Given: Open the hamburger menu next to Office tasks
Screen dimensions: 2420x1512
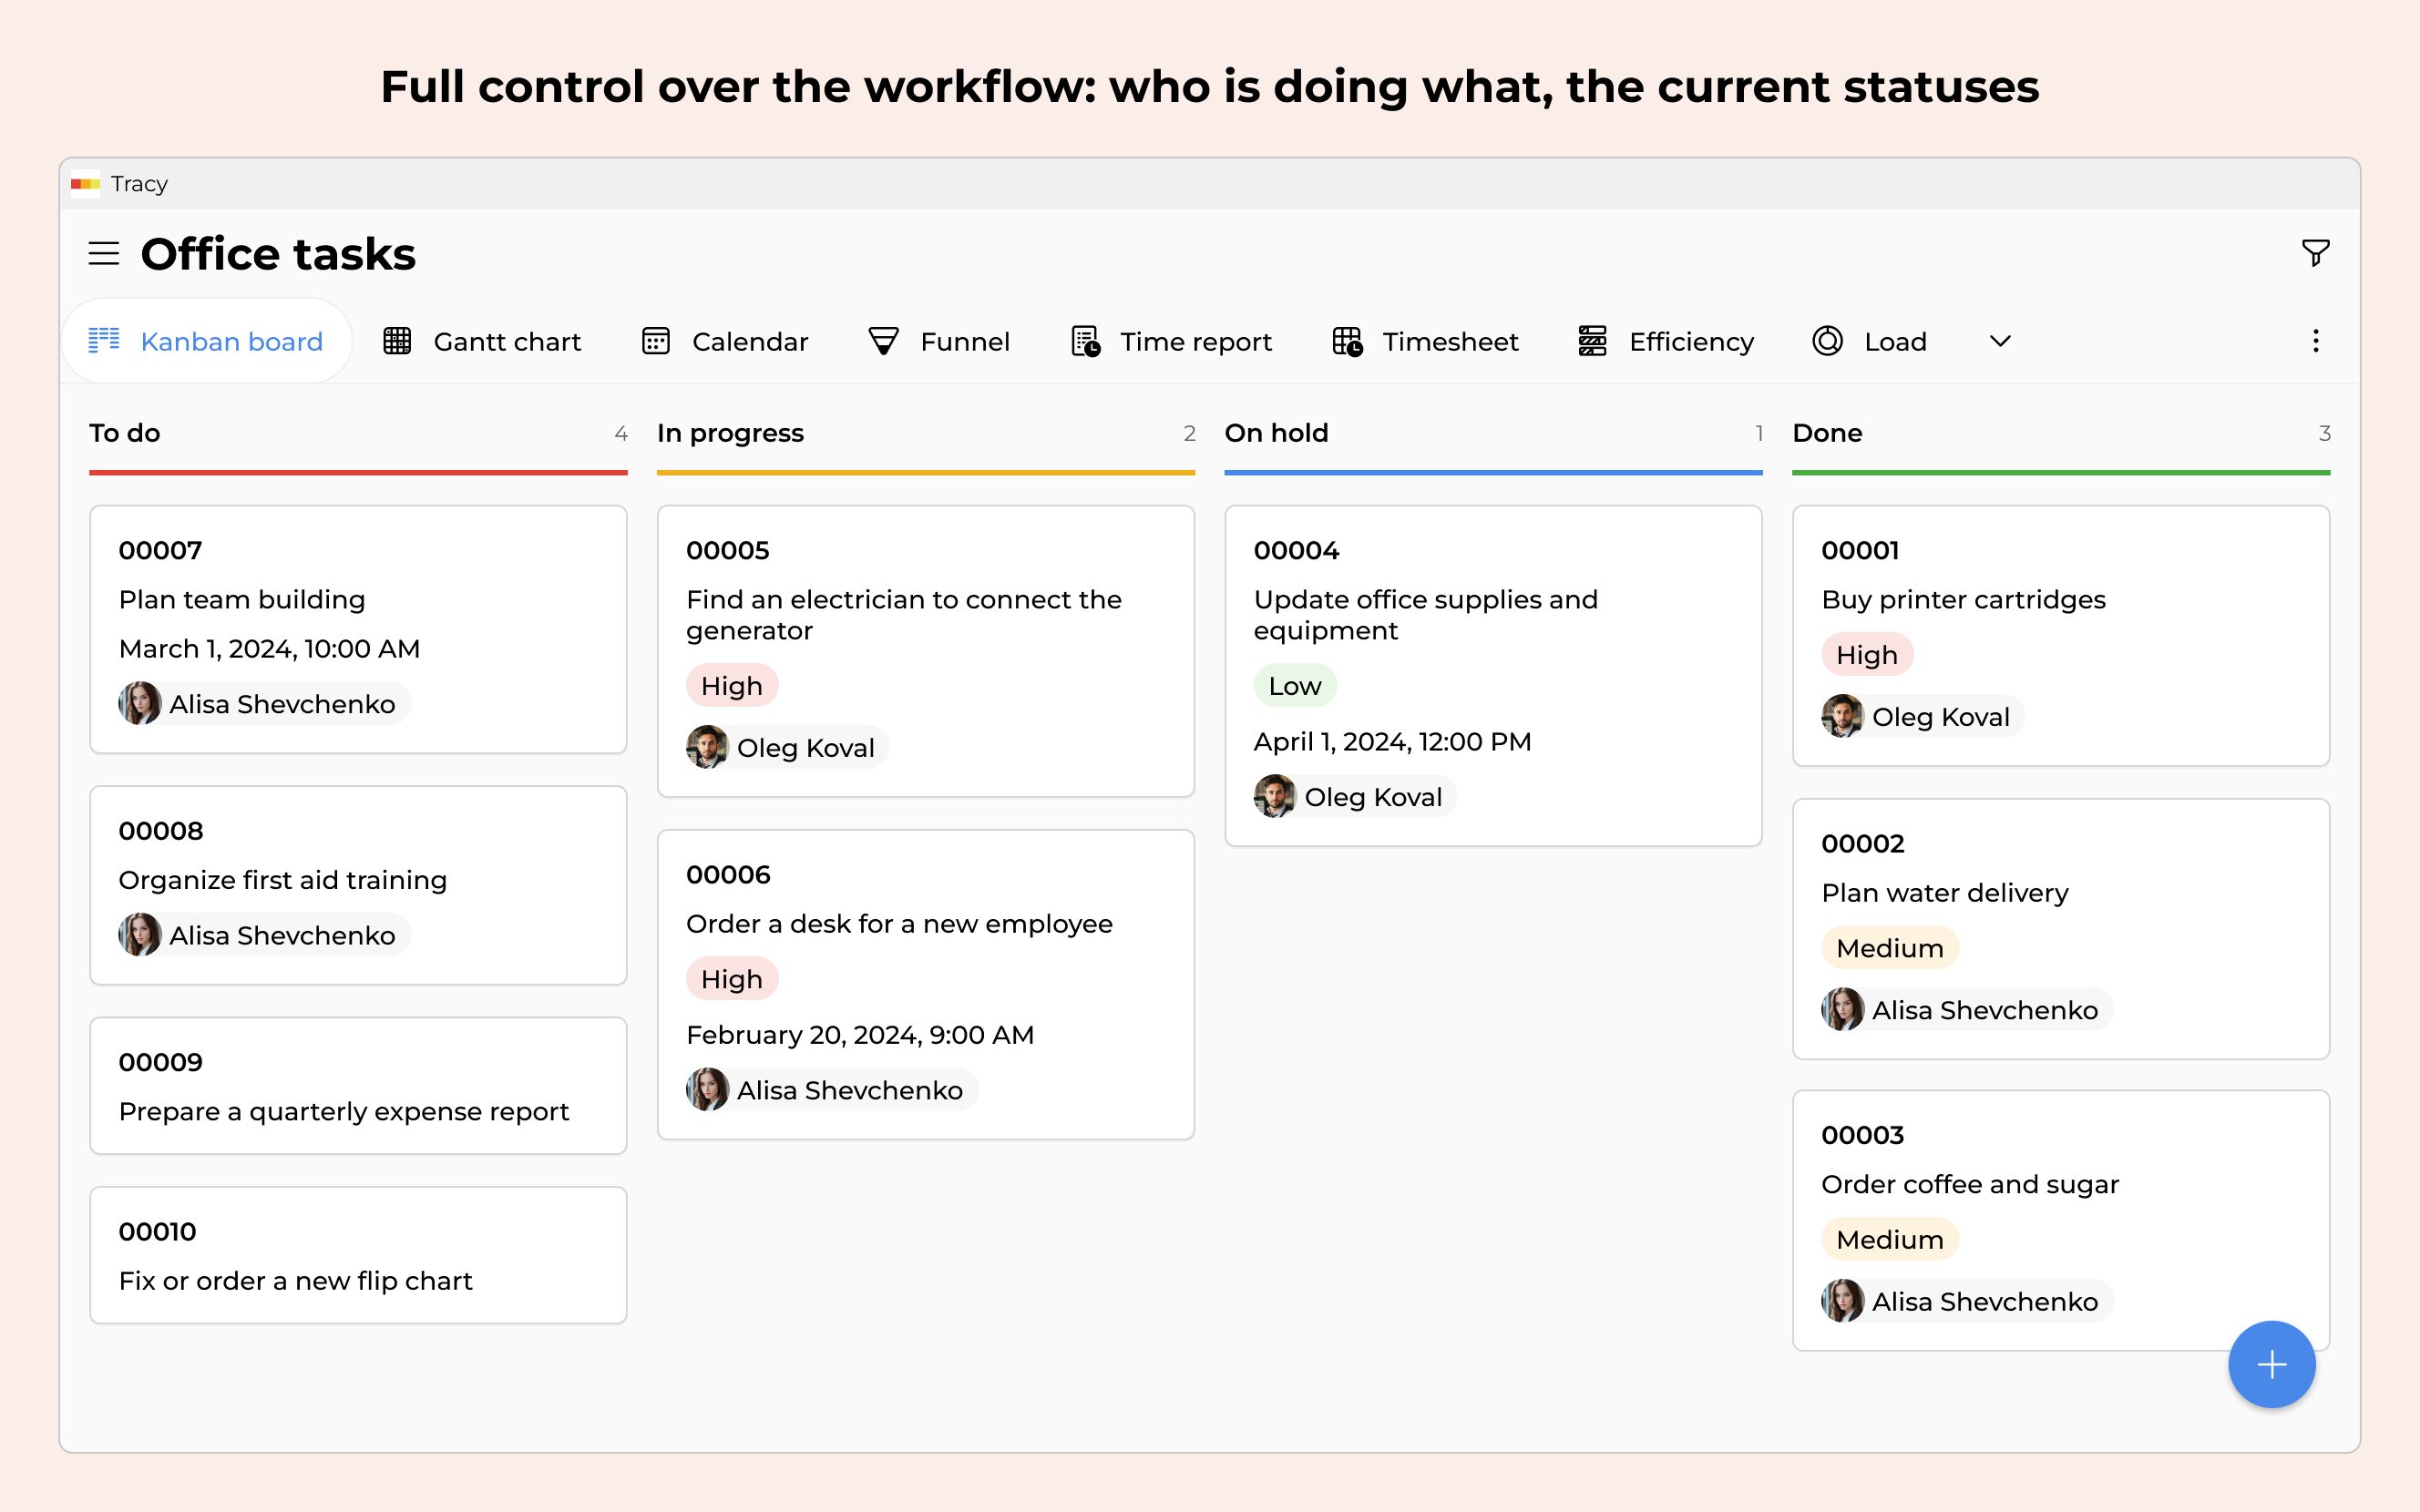Looking at the screenshot, I should [103, 253].
